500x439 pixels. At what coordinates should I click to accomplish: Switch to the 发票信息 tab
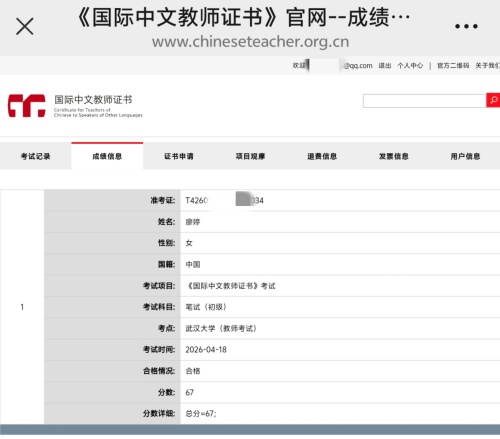coord(394,156)
